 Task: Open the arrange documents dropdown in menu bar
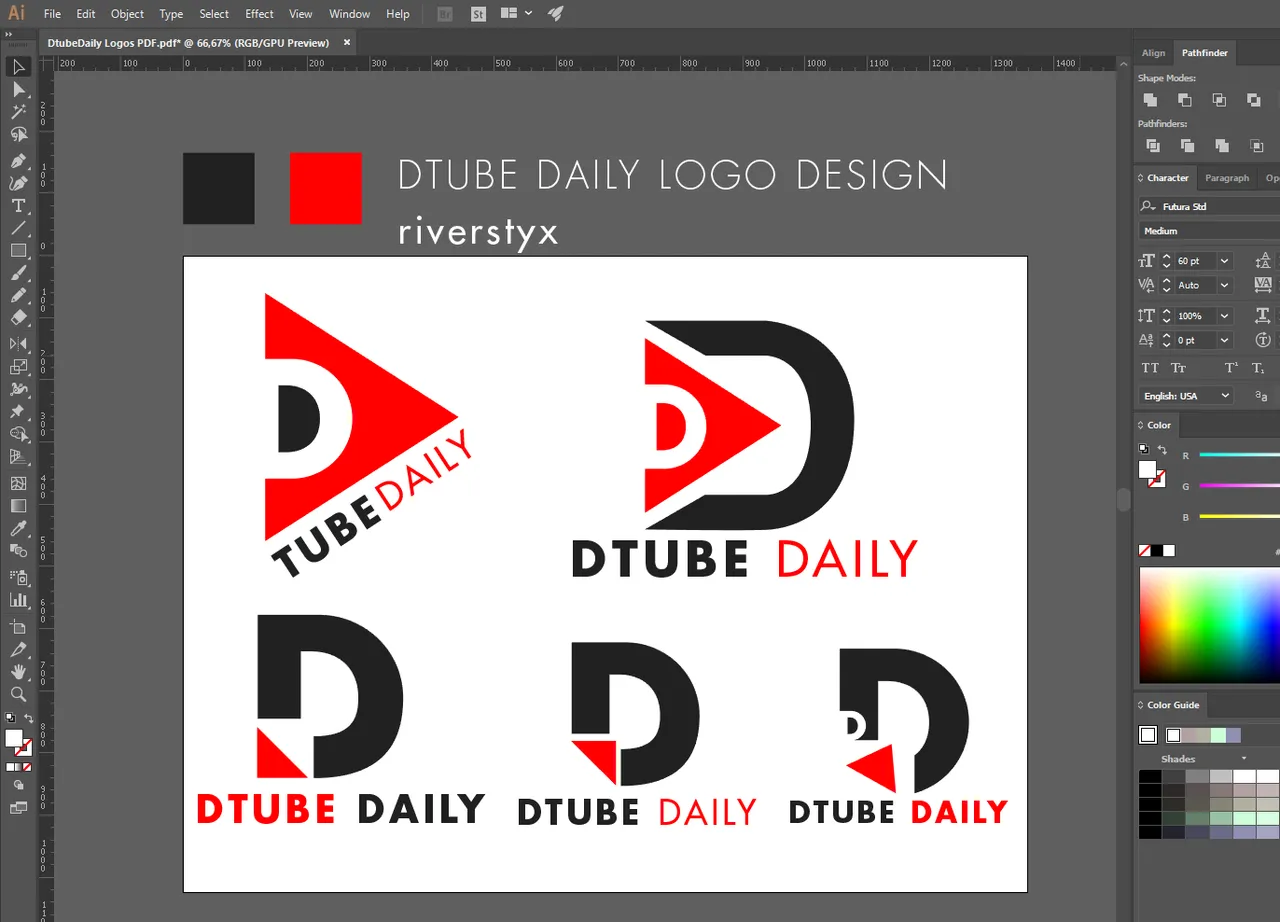point(516,14)
